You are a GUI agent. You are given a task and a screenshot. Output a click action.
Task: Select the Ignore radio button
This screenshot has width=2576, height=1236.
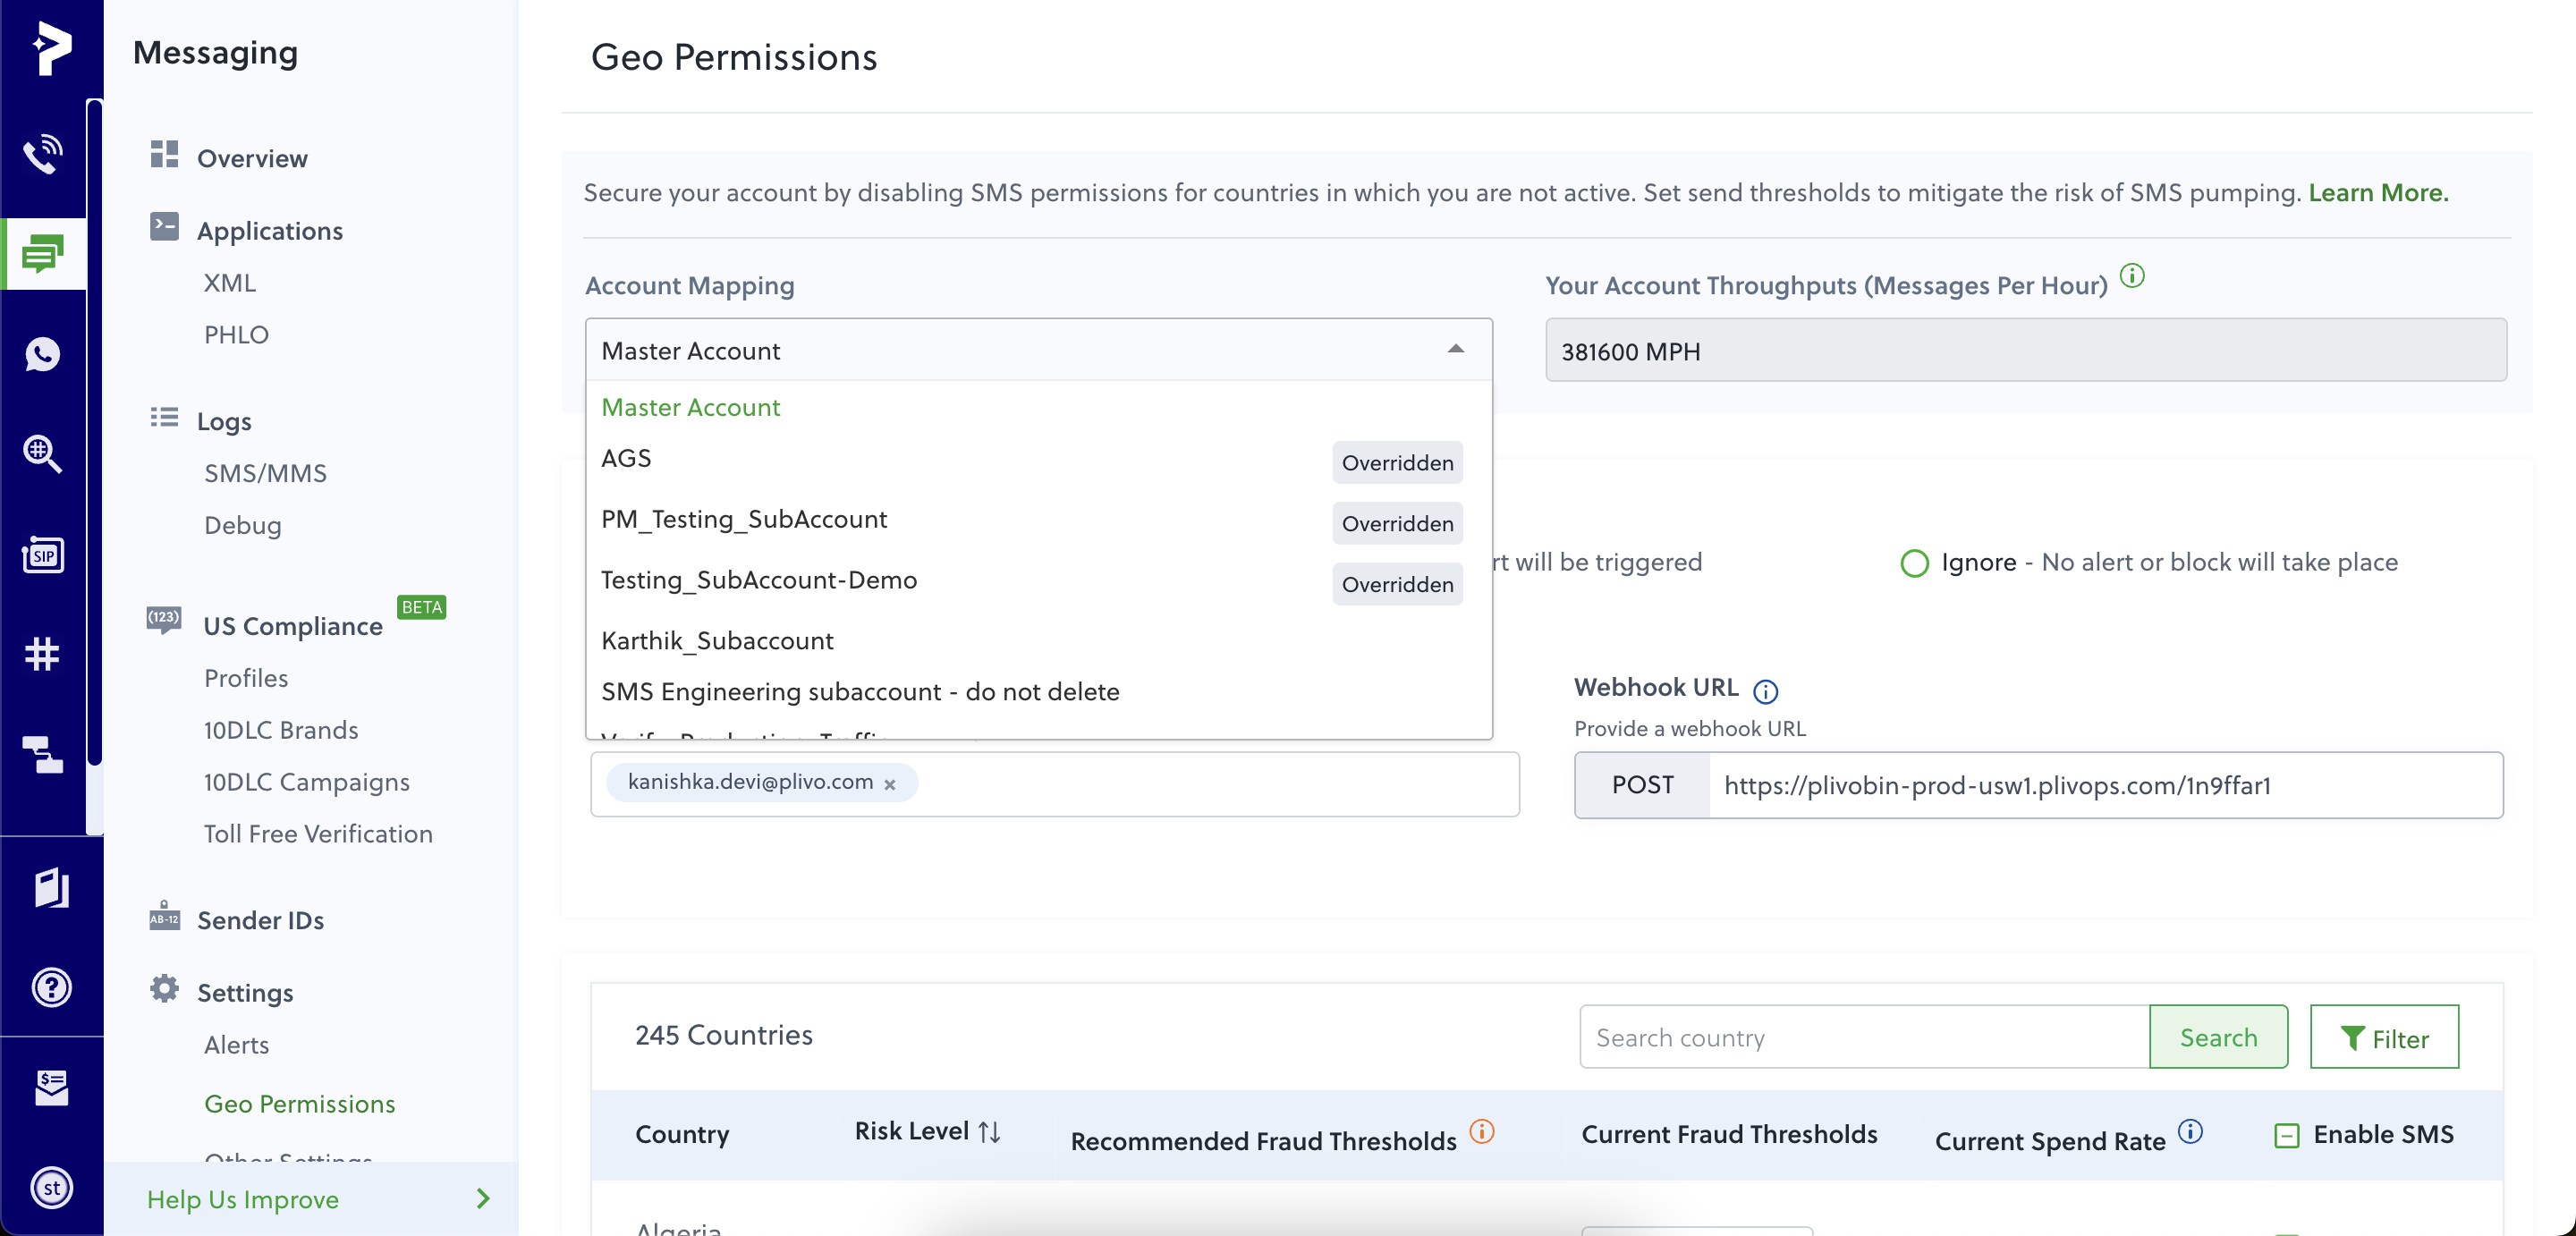(x=1914, y=563)
